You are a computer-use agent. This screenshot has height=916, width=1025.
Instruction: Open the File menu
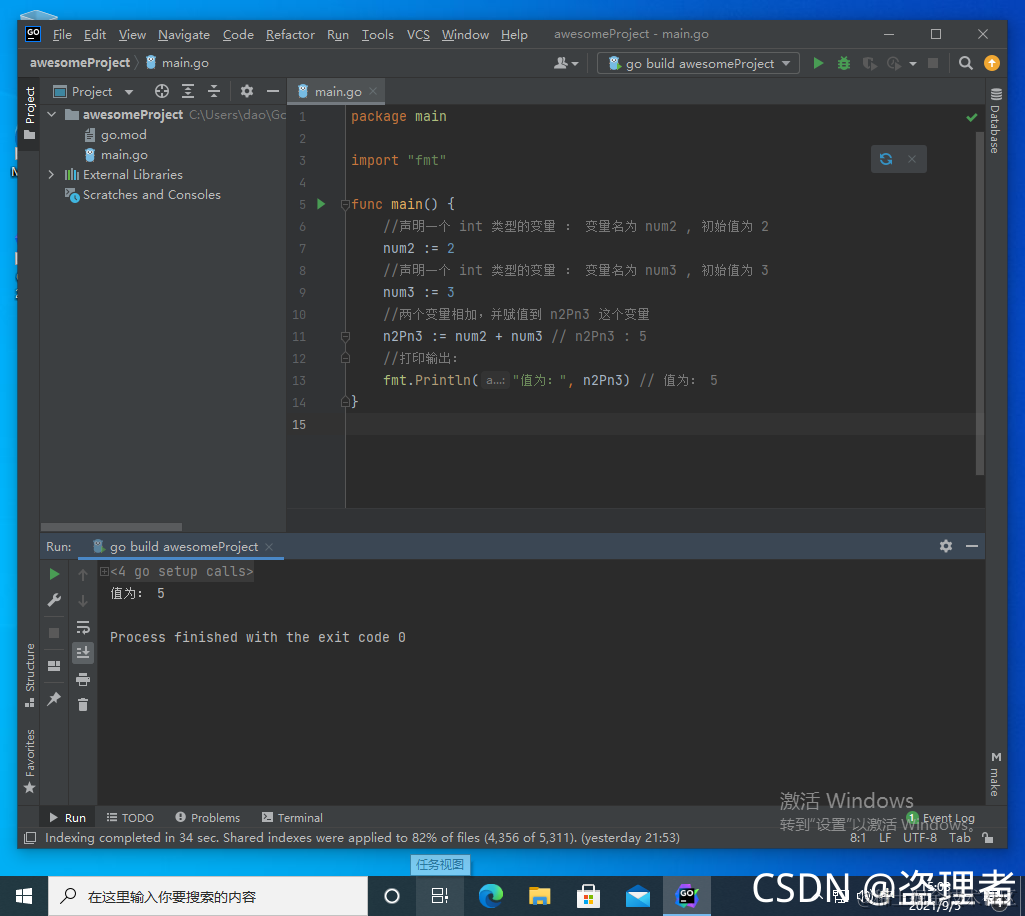tap(62, 35)
